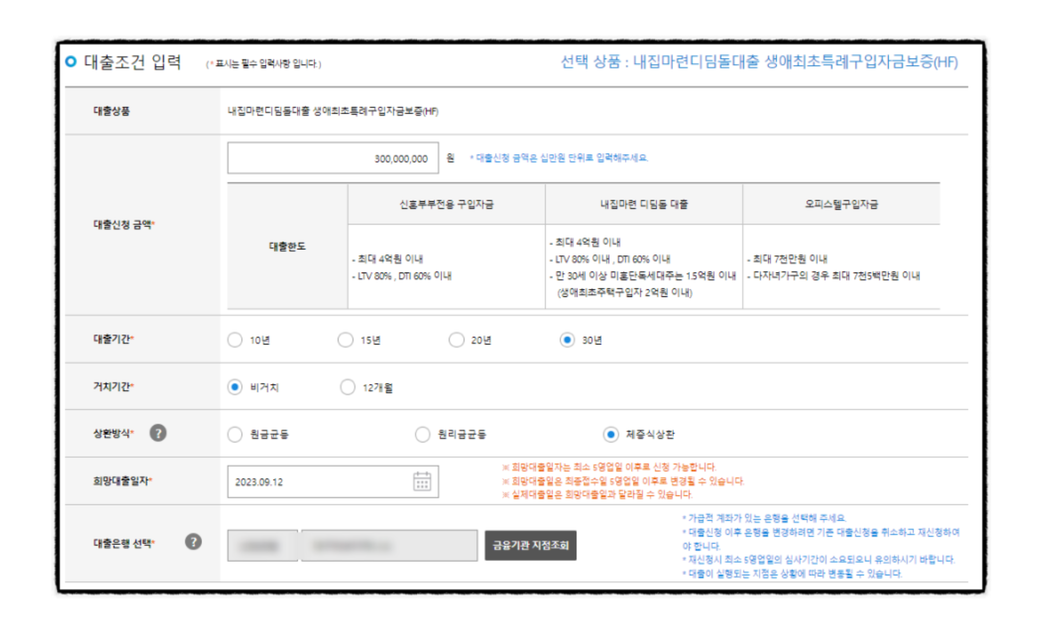This screenshot has width=1040, height=623.
Task: Open the calendar picker for 희망대출일자
Action: (422, 481)
